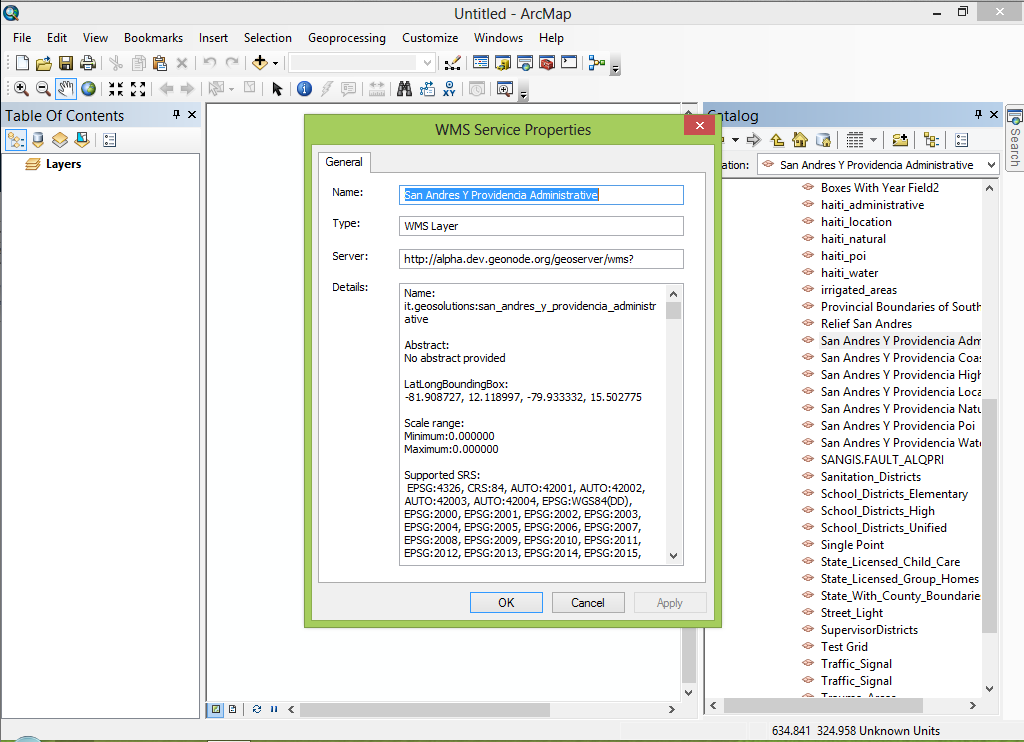
Task: Click the Name input field
Action: 541,195
